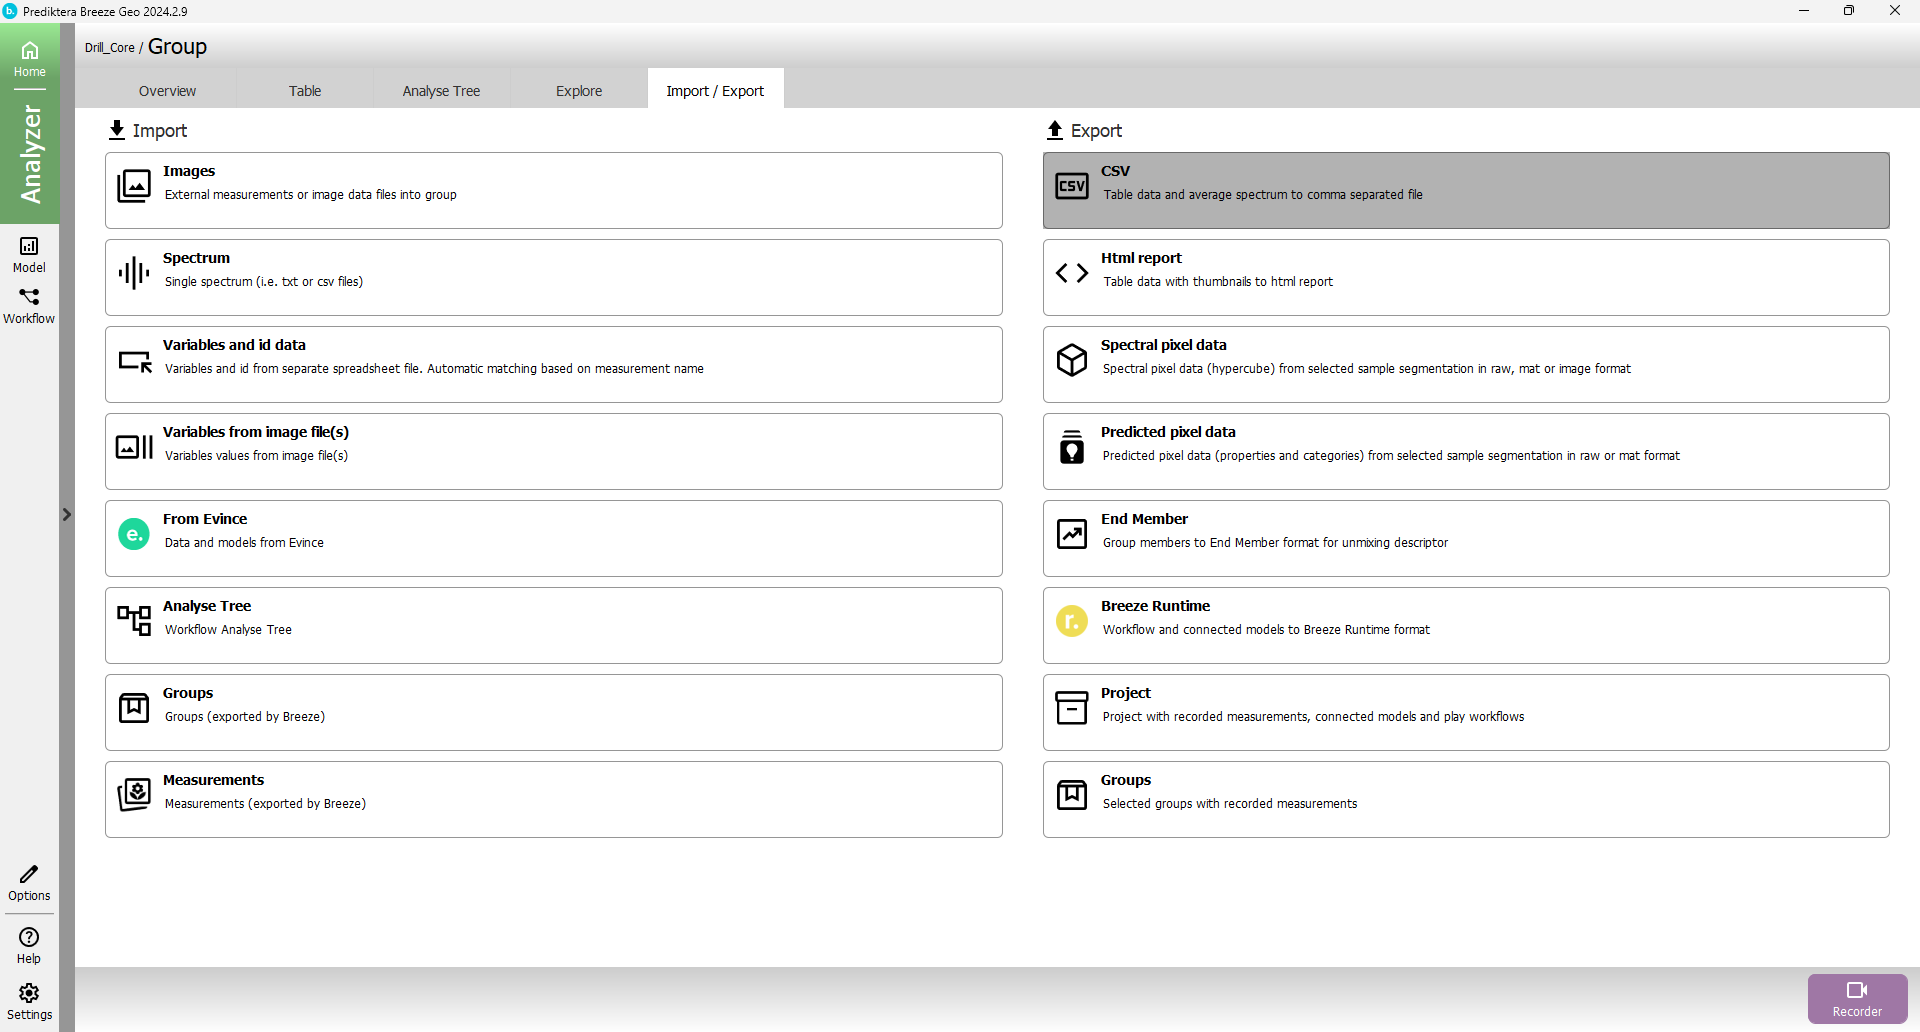Open Settings gear icon
This screenshot has width=1920, height=1032.
point(29,1000)
